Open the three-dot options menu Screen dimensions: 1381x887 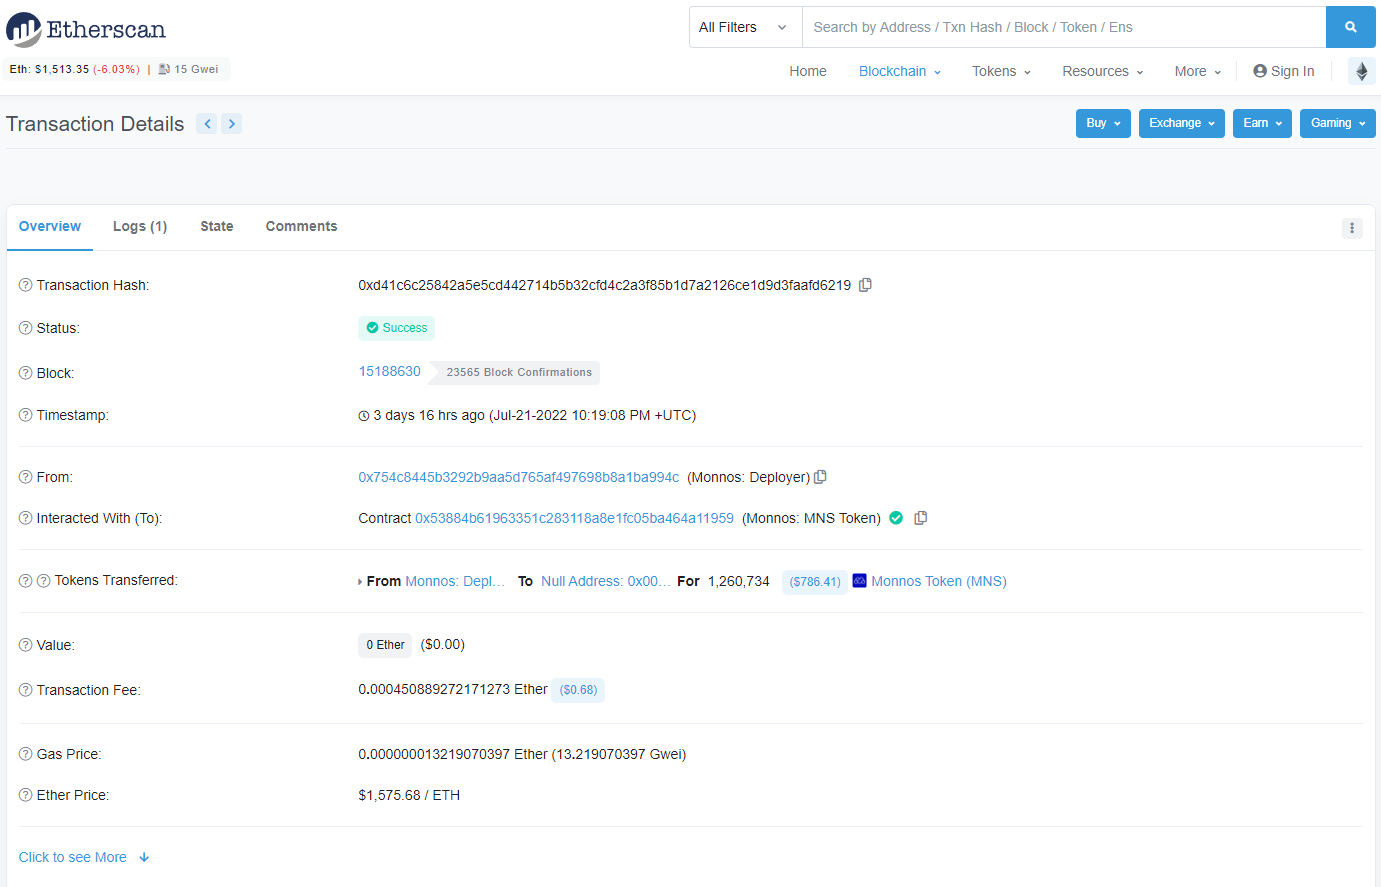1352,228
